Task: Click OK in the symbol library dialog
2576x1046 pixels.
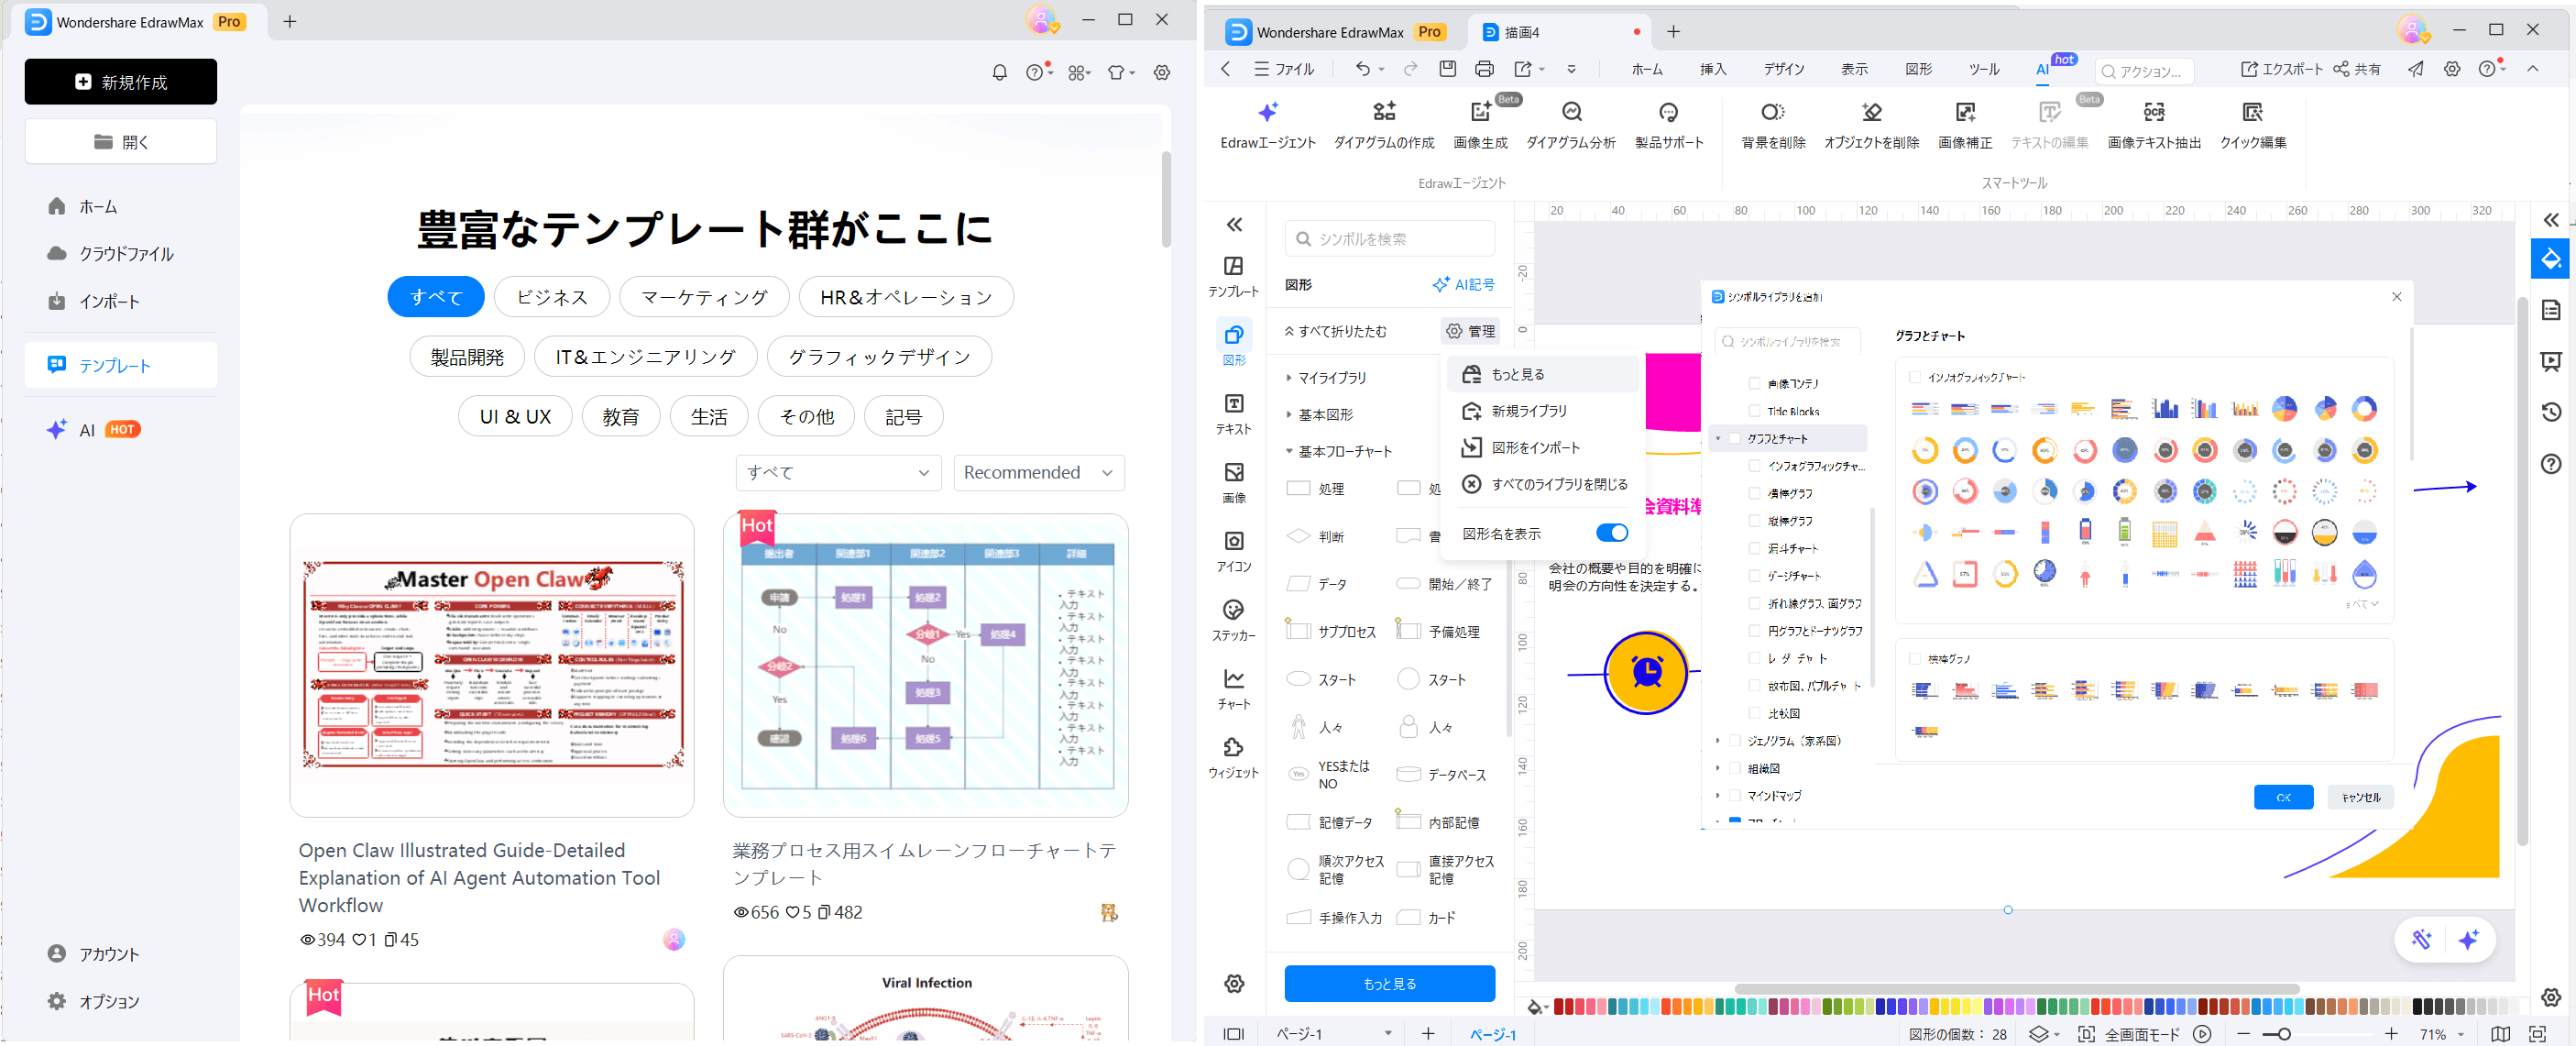Action: [x=2283, y=797]
